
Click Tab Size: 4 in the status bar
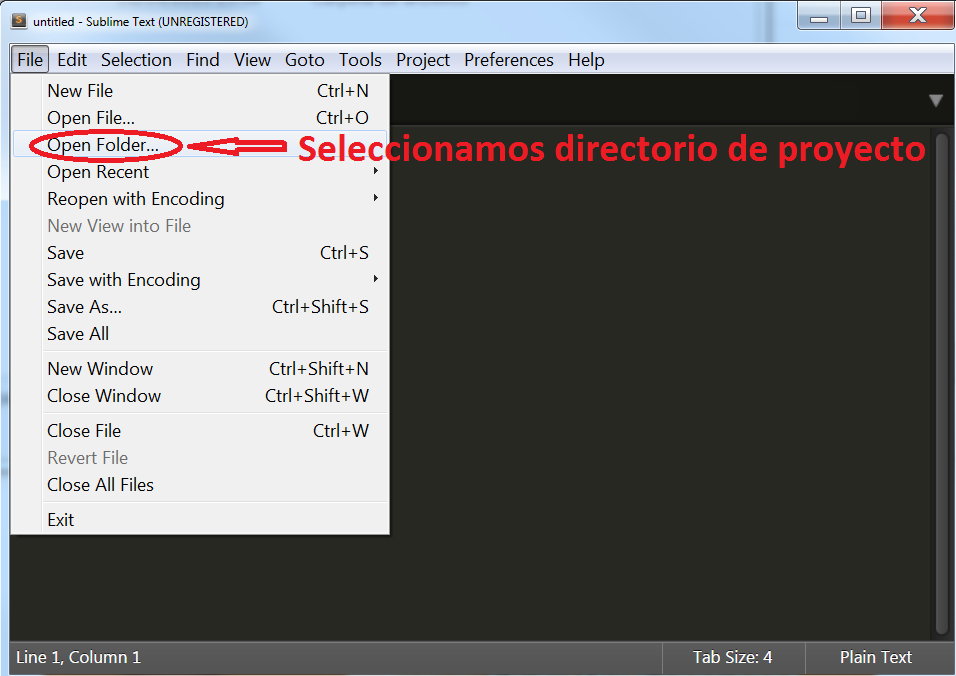[x=733, y=658]
